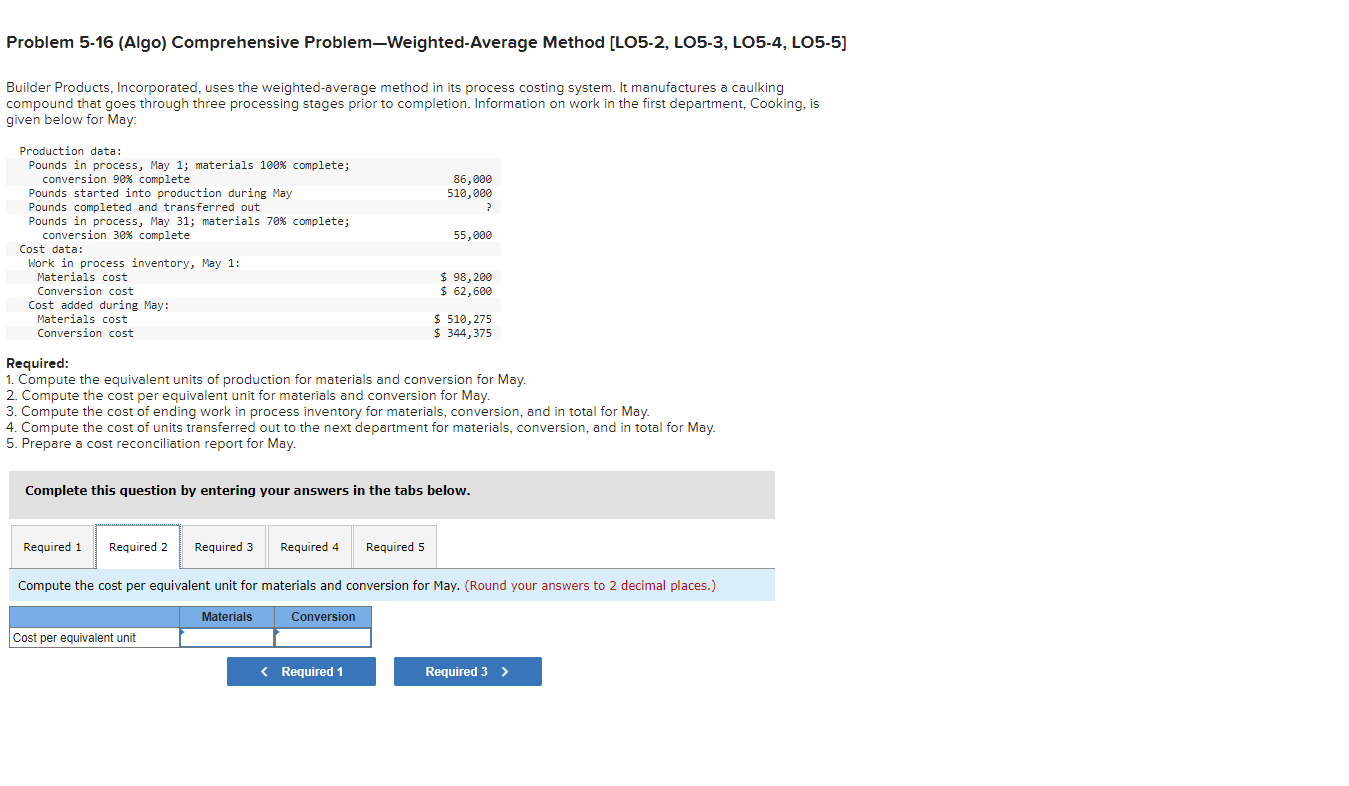
Task: Open the Required 3 tab
Action: point(223,546)
